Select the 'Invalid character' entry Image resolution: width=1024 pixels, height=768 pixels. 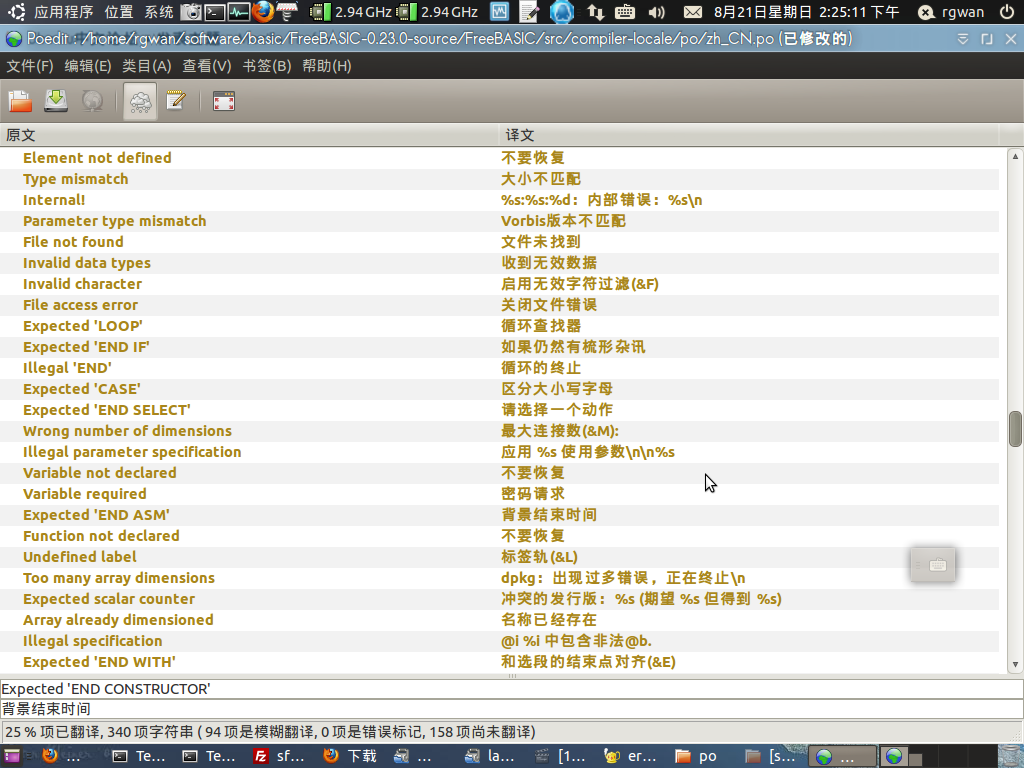click(499, 284)
